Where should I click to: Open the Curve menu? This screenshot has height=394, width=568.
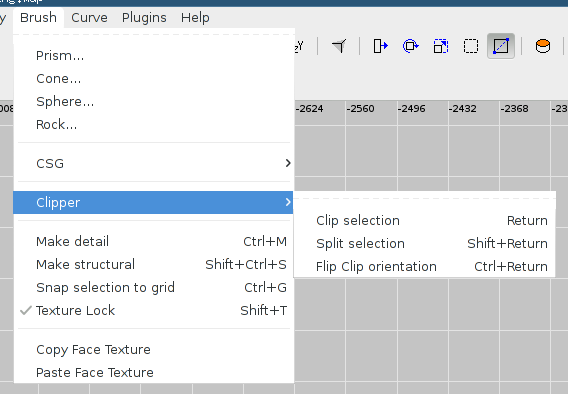89,17
